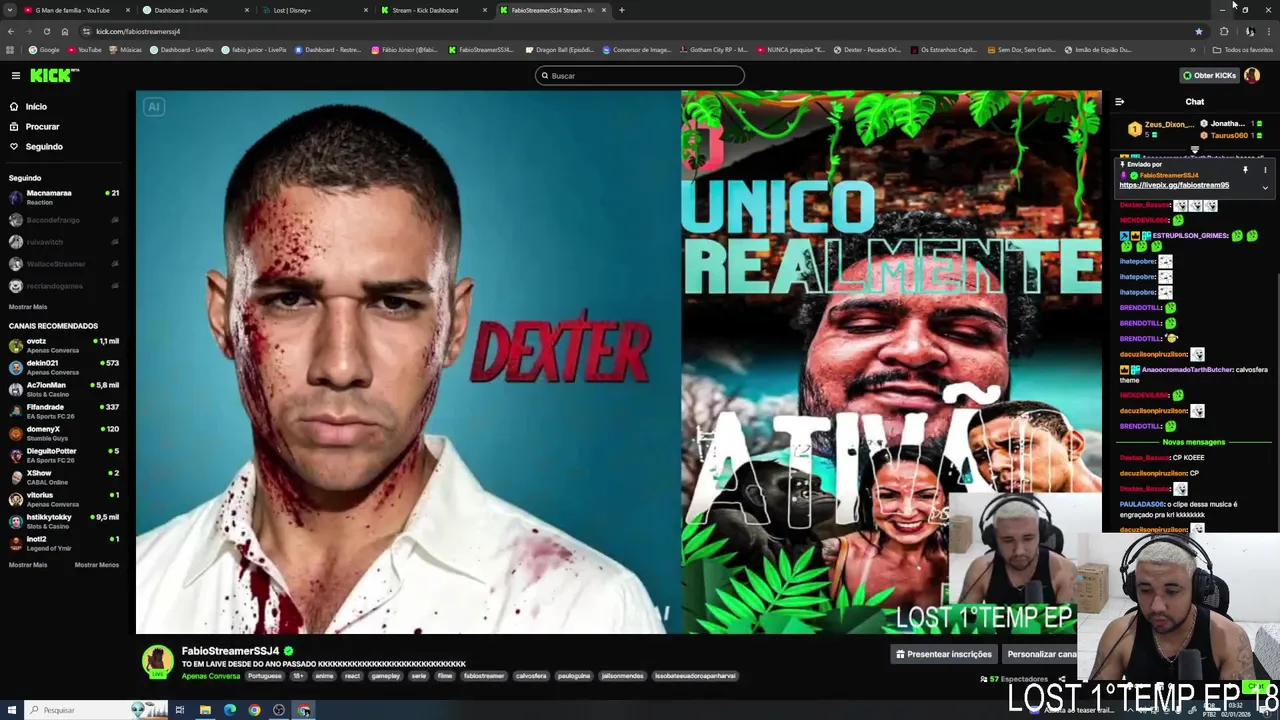
Task: Select the anime stream tag
Action: pyautogui.click(x=324, y=676)
